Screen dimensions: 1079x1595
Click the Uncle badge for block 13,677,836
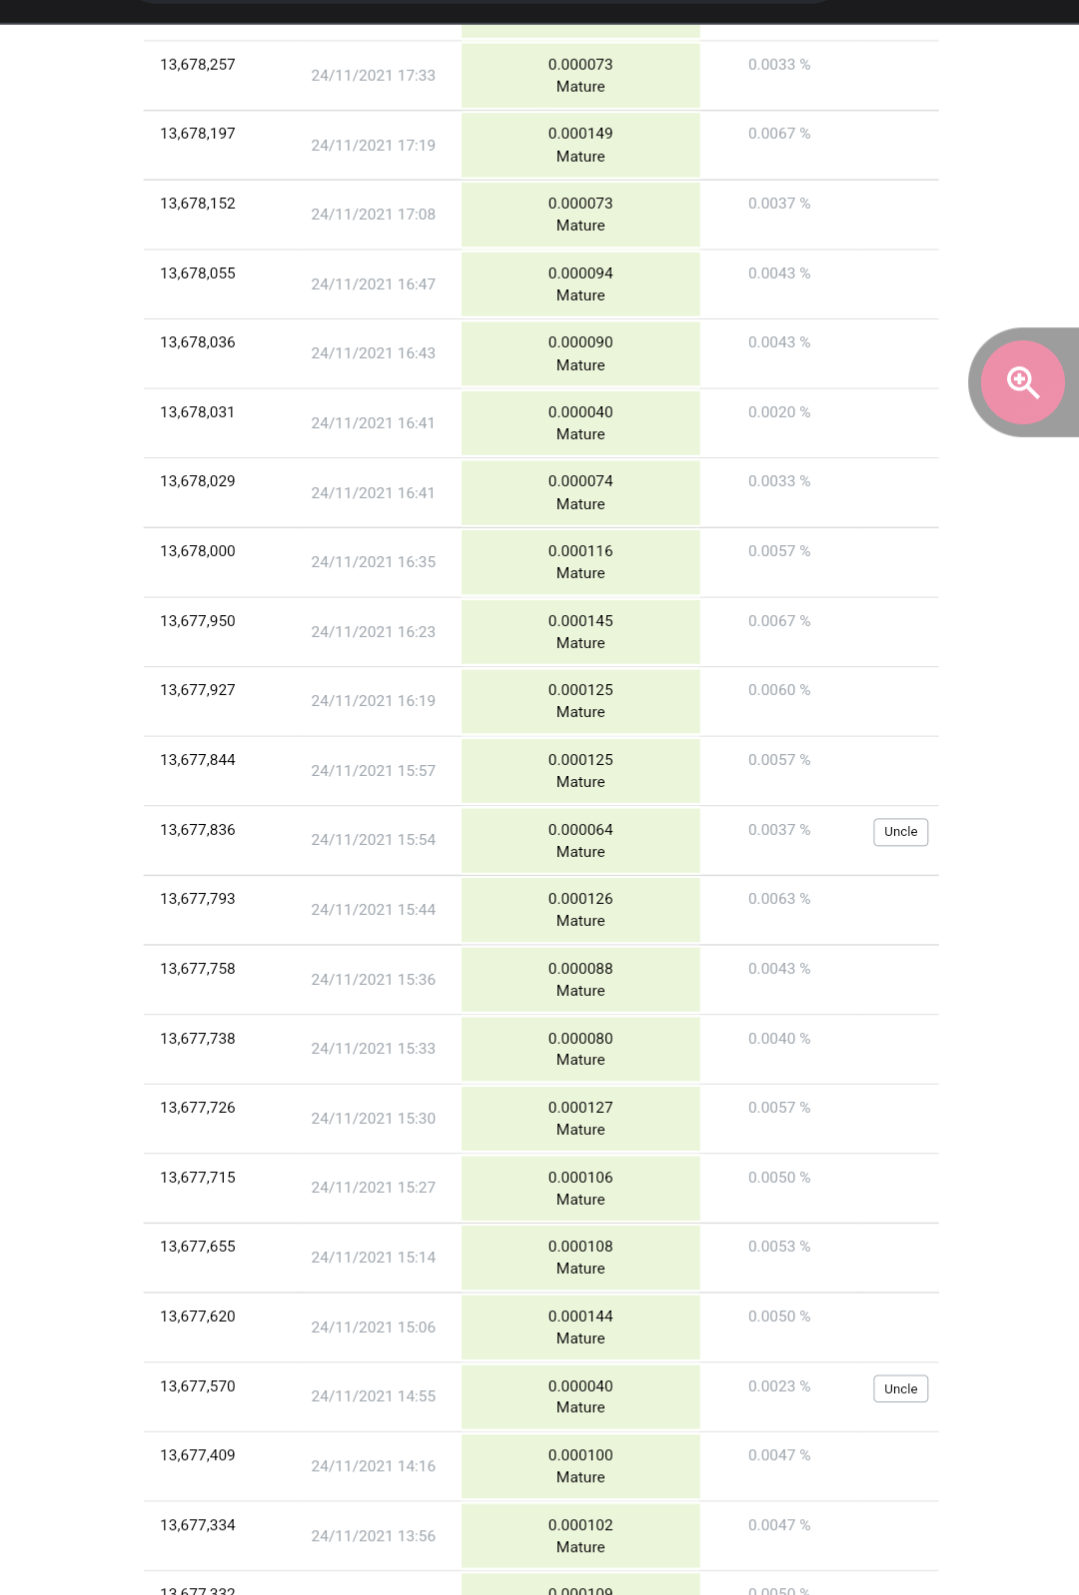900,832
